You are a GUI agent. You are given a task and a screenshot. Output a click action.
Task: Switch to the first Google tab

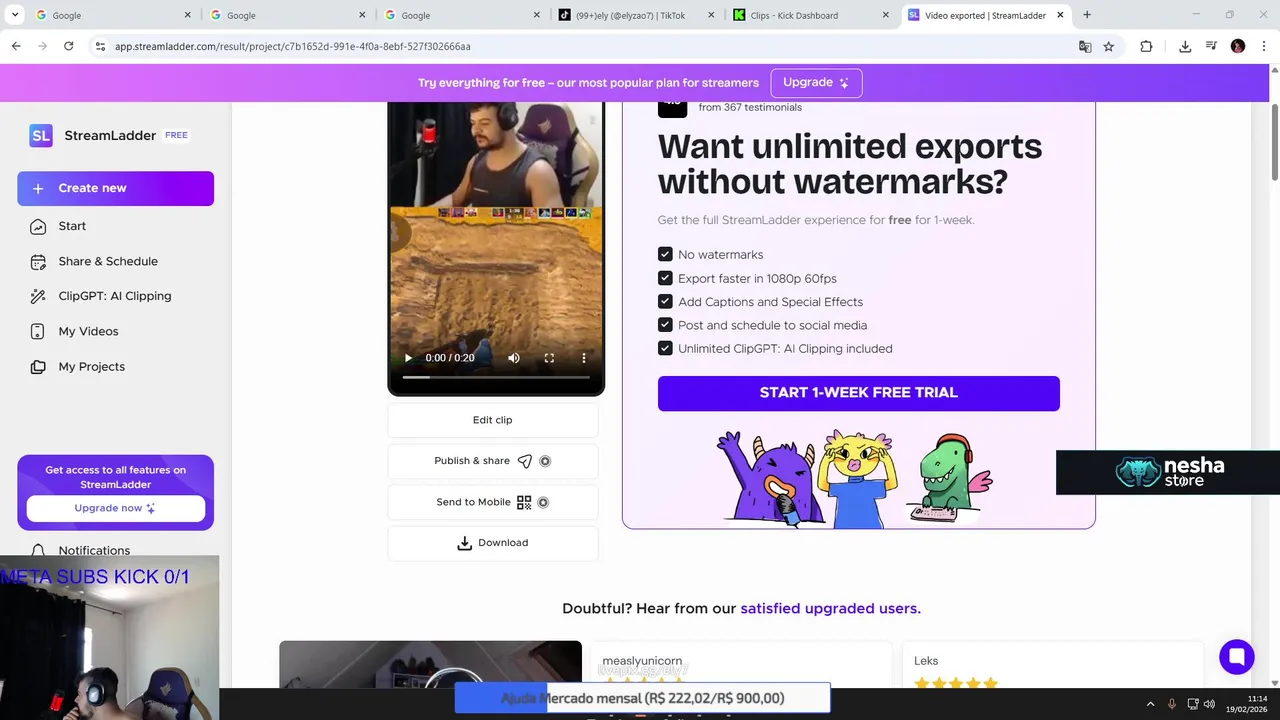click(x=112, y=15)
